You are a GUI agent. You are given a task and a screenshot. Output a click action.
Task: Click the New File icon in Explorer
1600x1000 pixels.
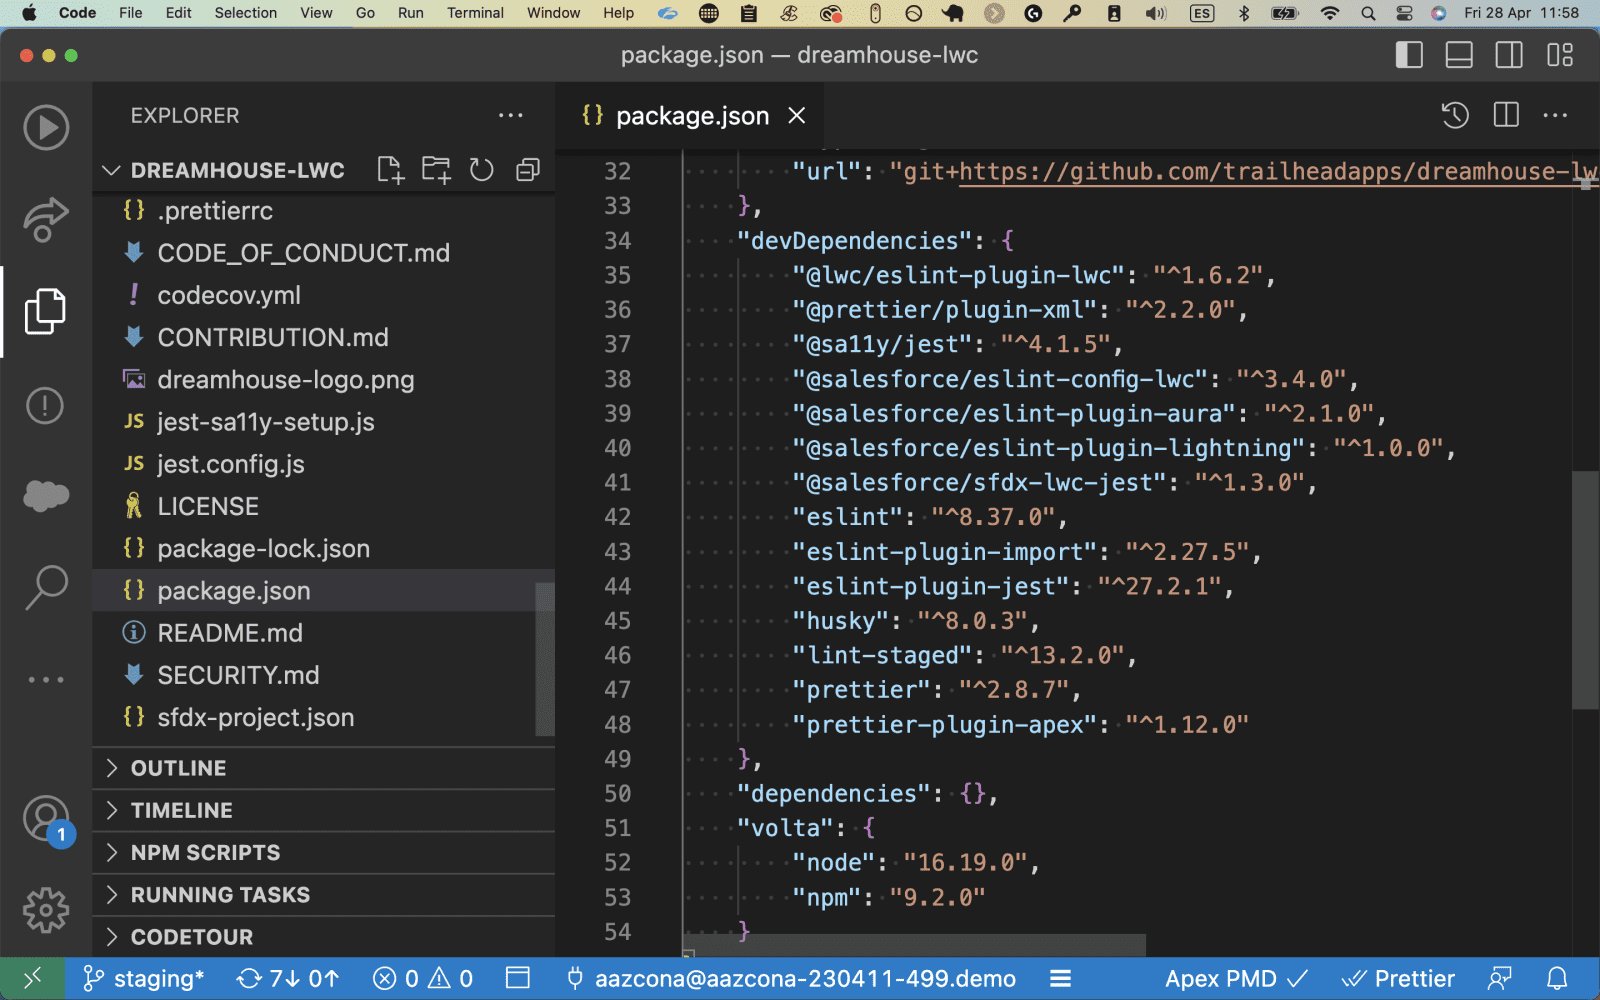tap(390, 170)
